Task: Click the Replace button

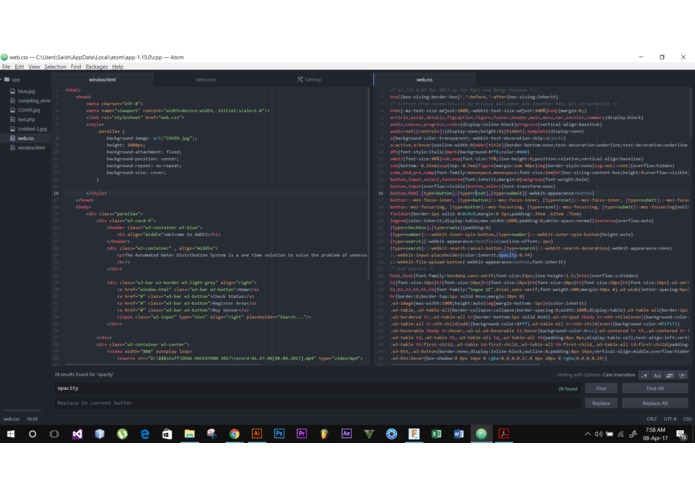Action: (601, 403)
